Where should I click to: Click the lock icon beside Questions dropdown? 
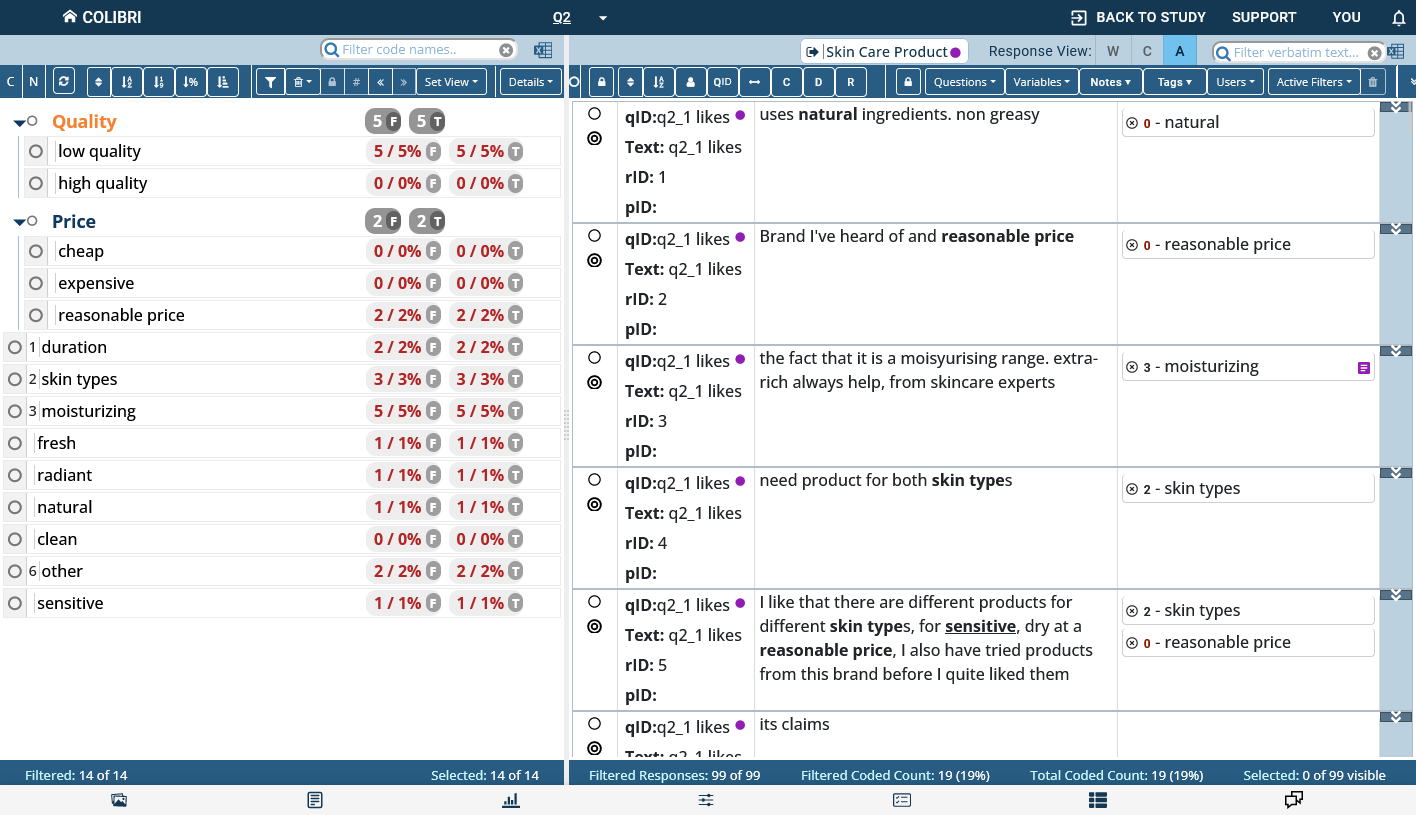[907, 81]
